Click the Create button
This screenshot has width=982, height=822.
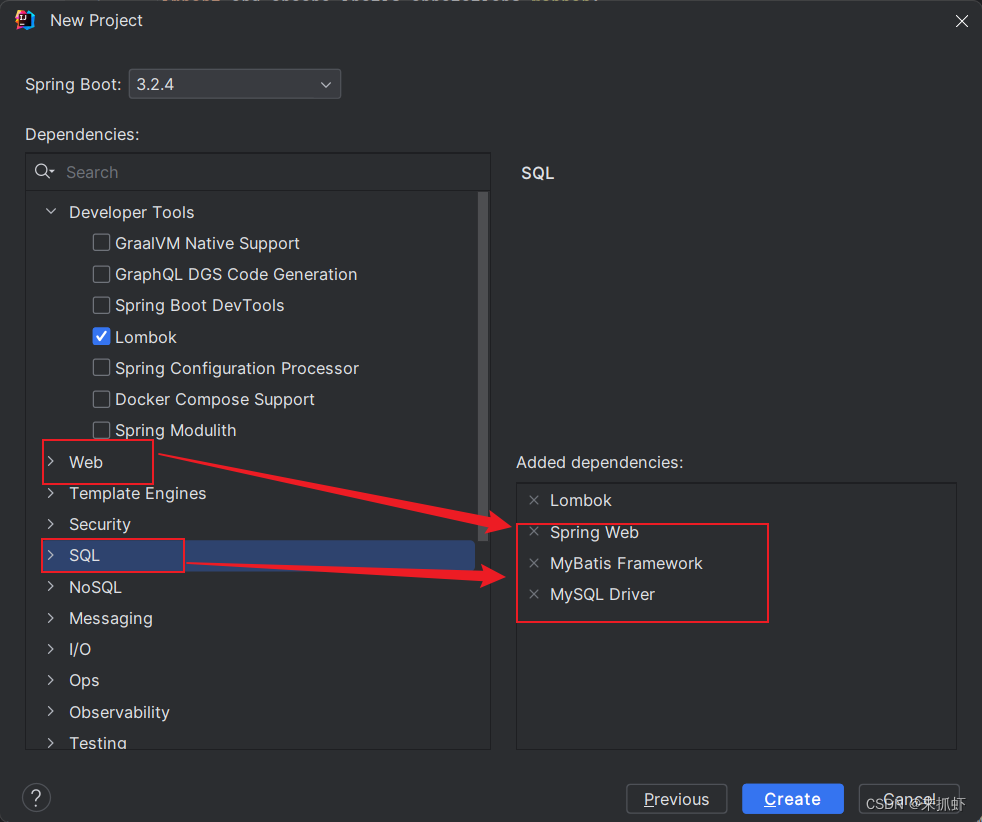point(792,799)
